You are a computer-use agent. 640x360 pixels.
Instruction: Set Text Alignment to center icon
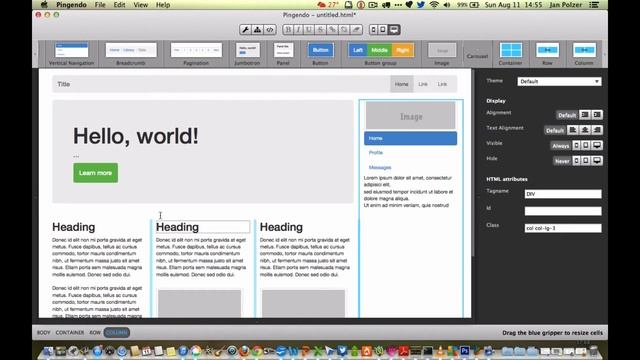tap(585, 130)
